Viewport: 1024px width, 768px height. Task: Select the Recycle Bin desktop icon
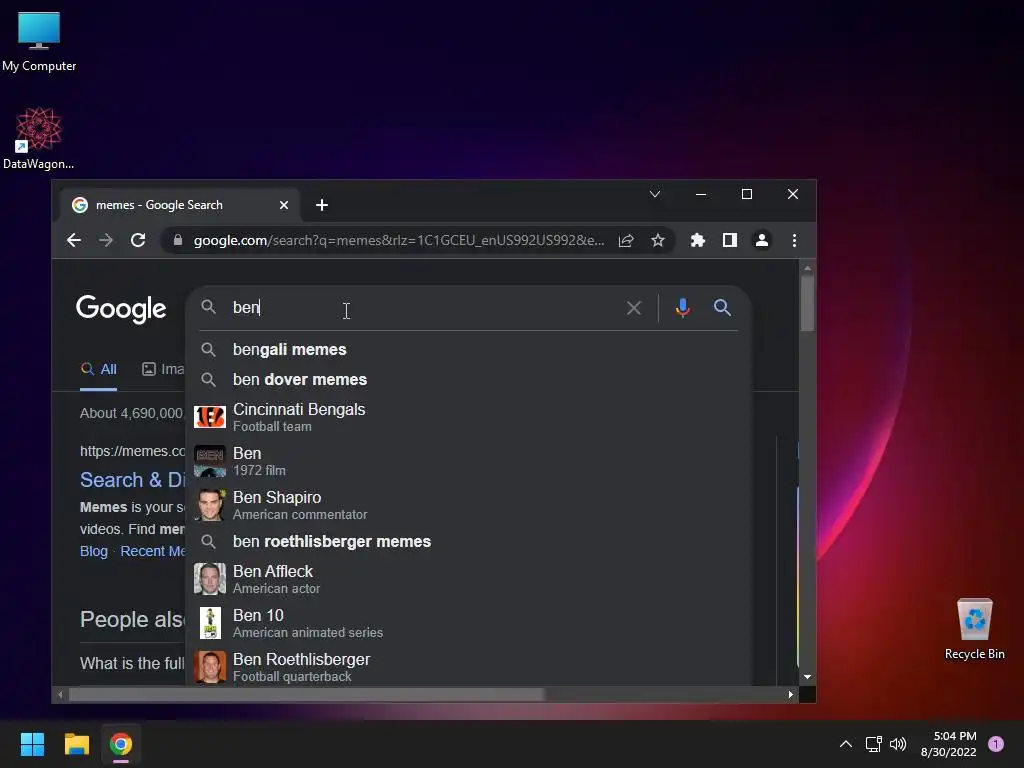tap(974, 629)
